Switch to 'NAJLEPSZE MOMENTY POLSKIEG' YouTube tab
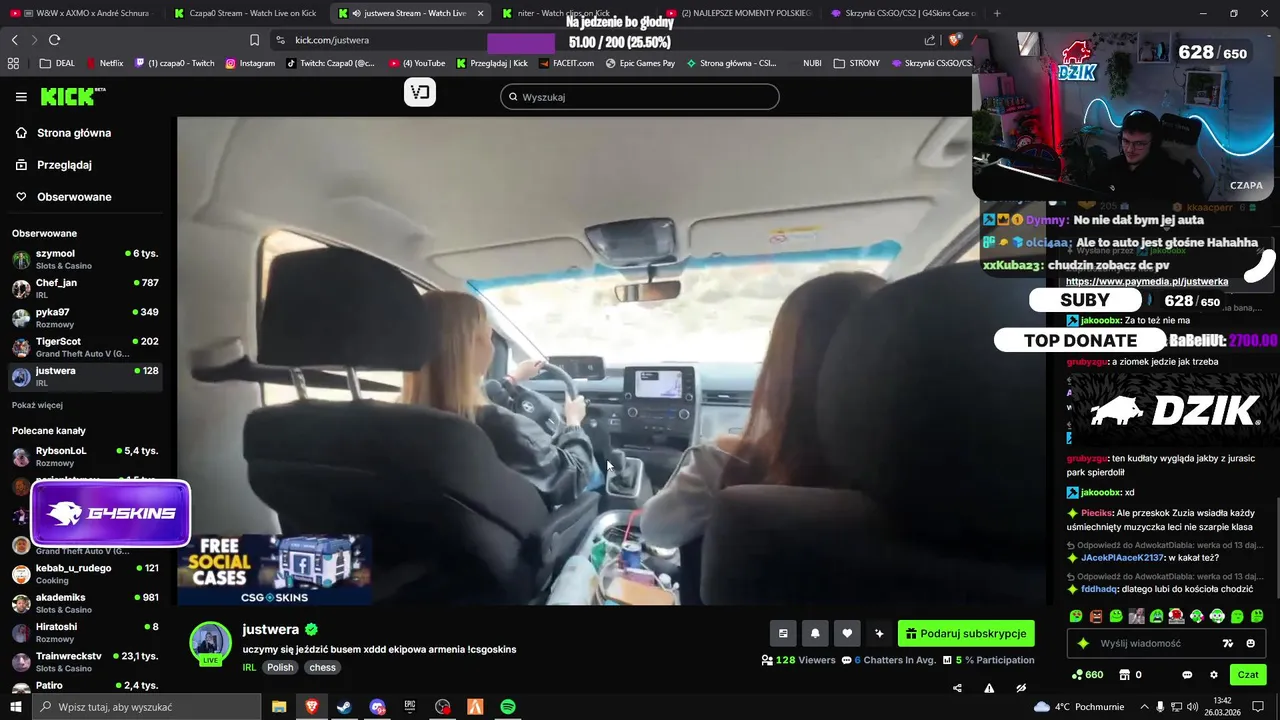Image resolution: width=1280 pixels, height=720 pixels. [x=739, y=13]
